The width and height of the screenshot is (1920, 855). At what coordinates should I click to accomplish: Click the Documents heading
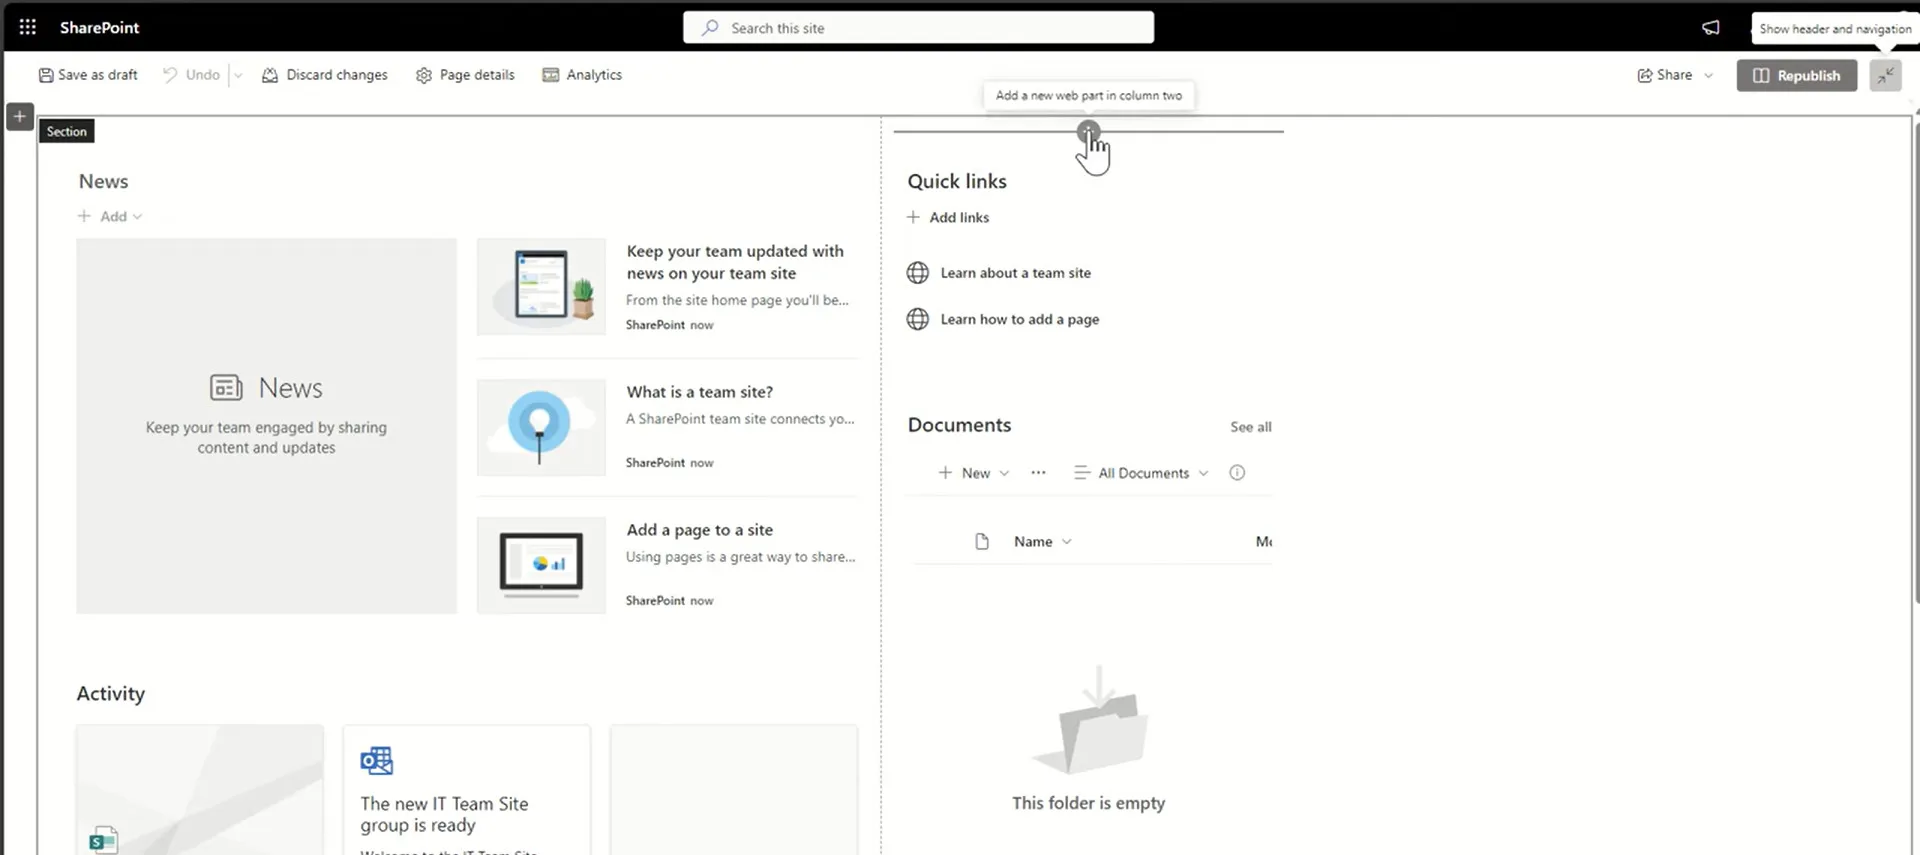point(959,425)
